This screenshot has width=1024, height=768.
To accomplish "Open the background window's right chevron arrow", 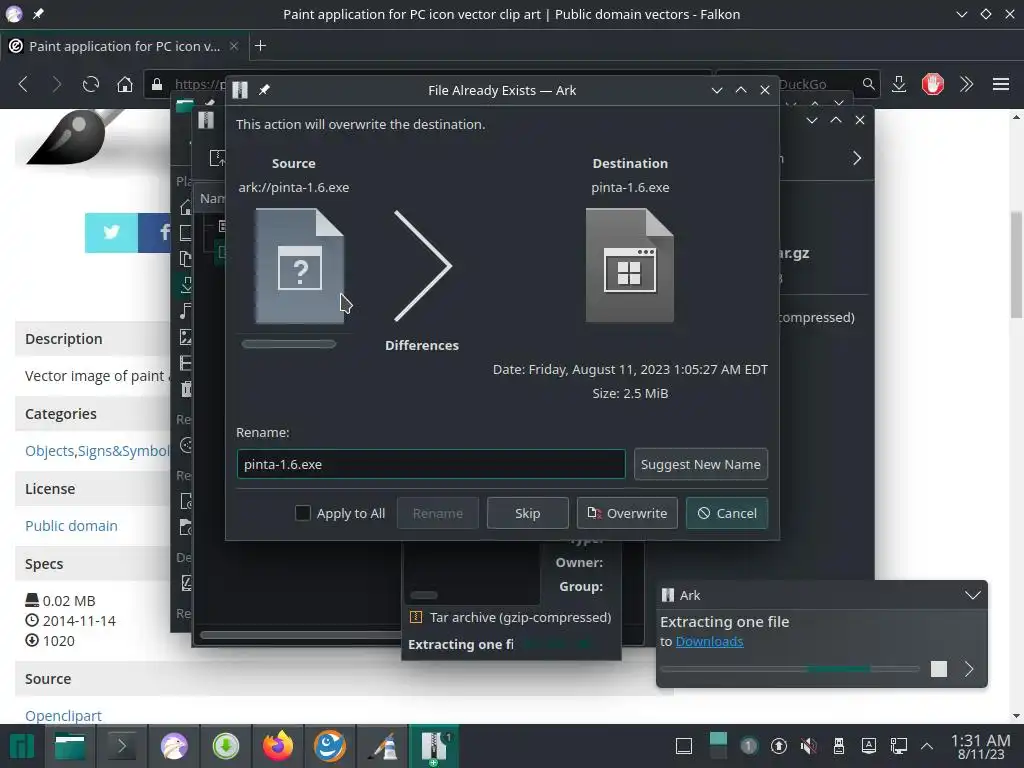I will pyautogui.click(x=857, y=158).
